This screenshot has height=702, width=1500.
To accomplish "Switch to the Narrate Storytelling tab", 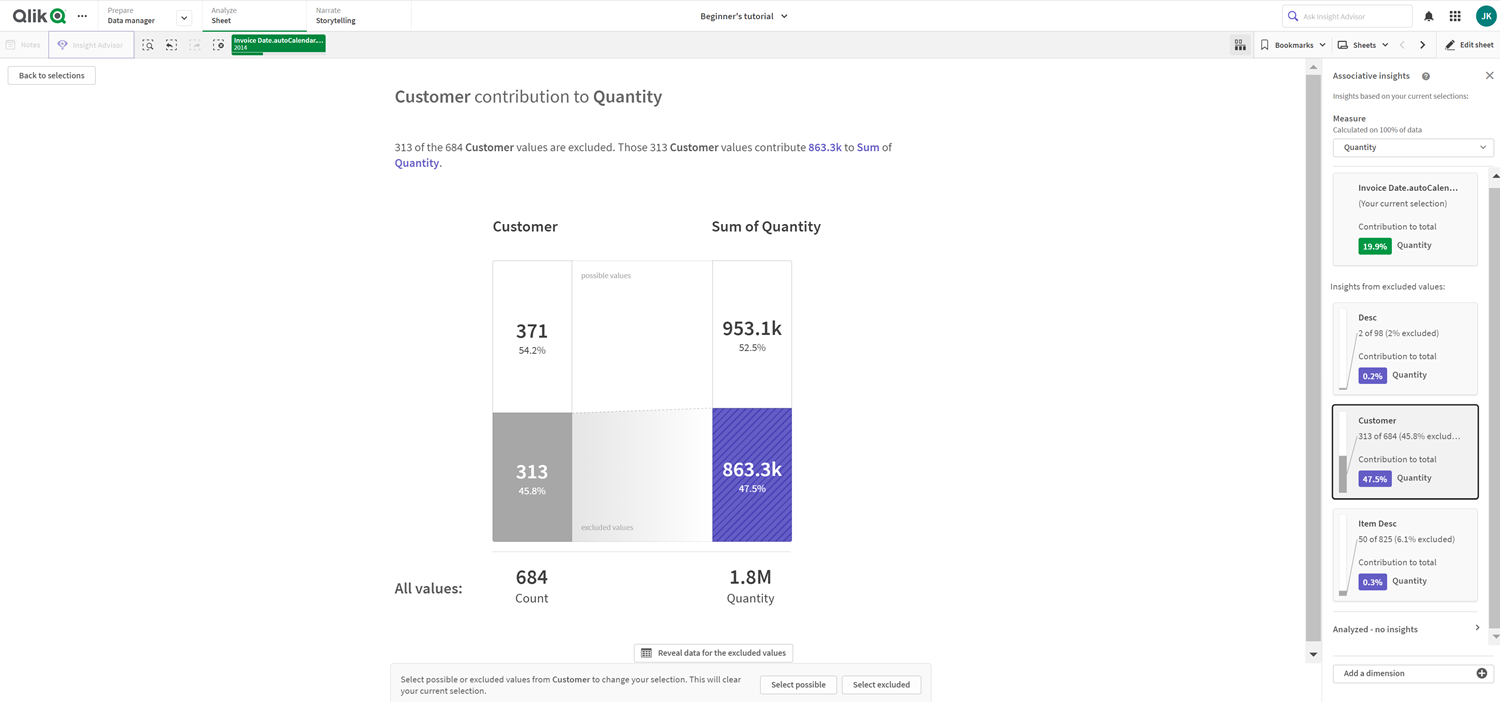I will tap(335, 16).
